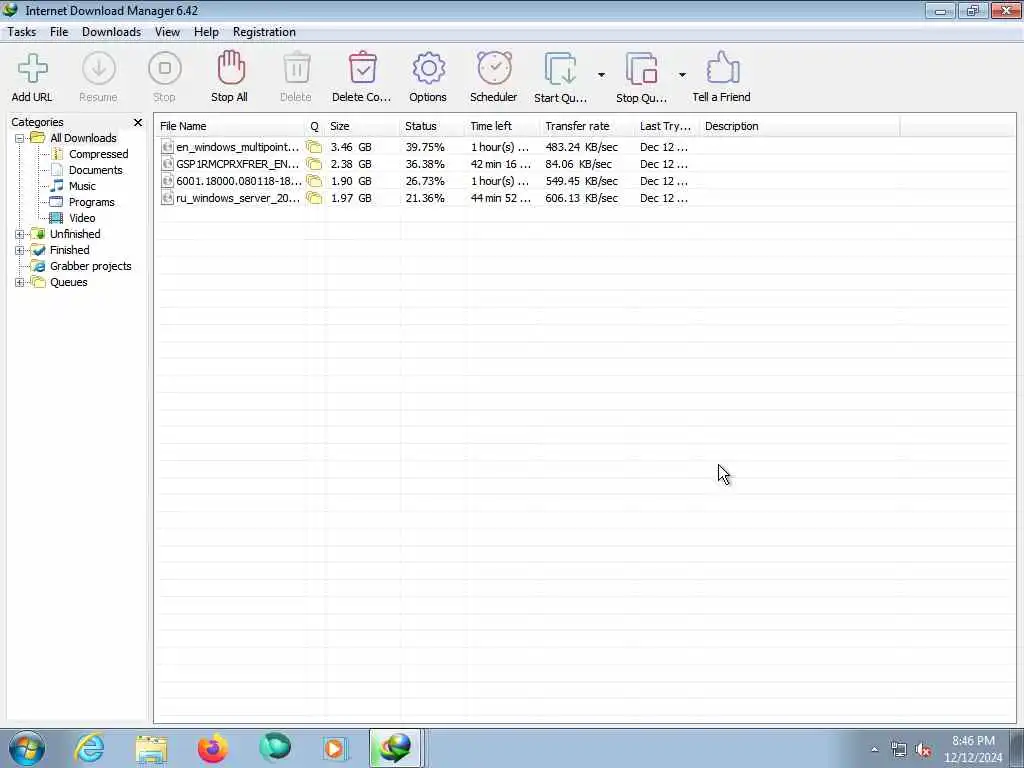
Task: Click the Stop toolbar icon
Action: coord(165,69)
